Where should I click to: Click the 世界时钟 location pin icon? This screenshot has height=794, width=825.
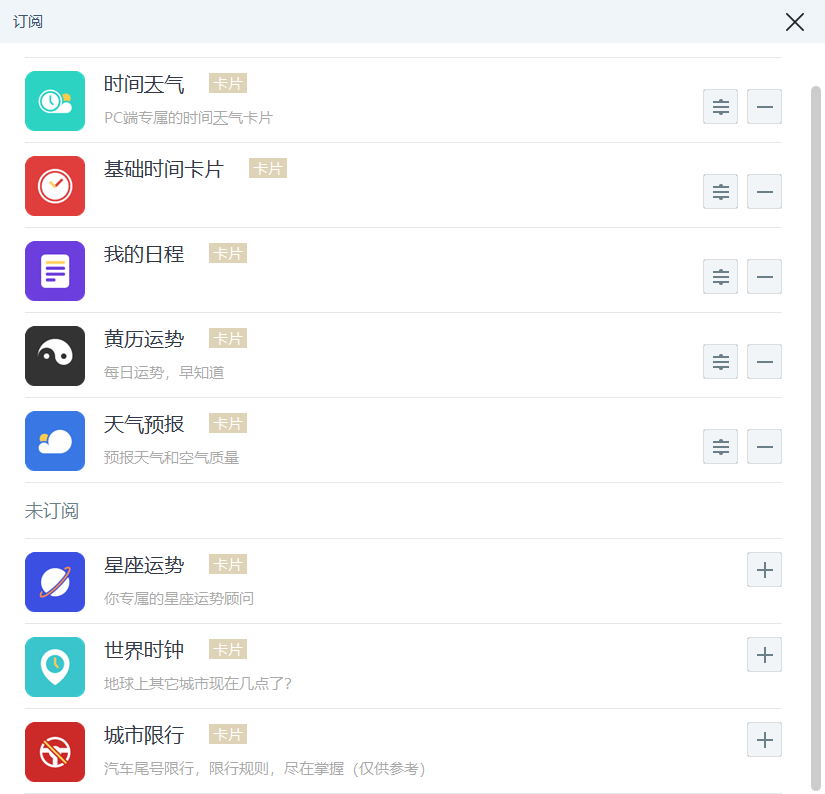click(x=55, y=667)
